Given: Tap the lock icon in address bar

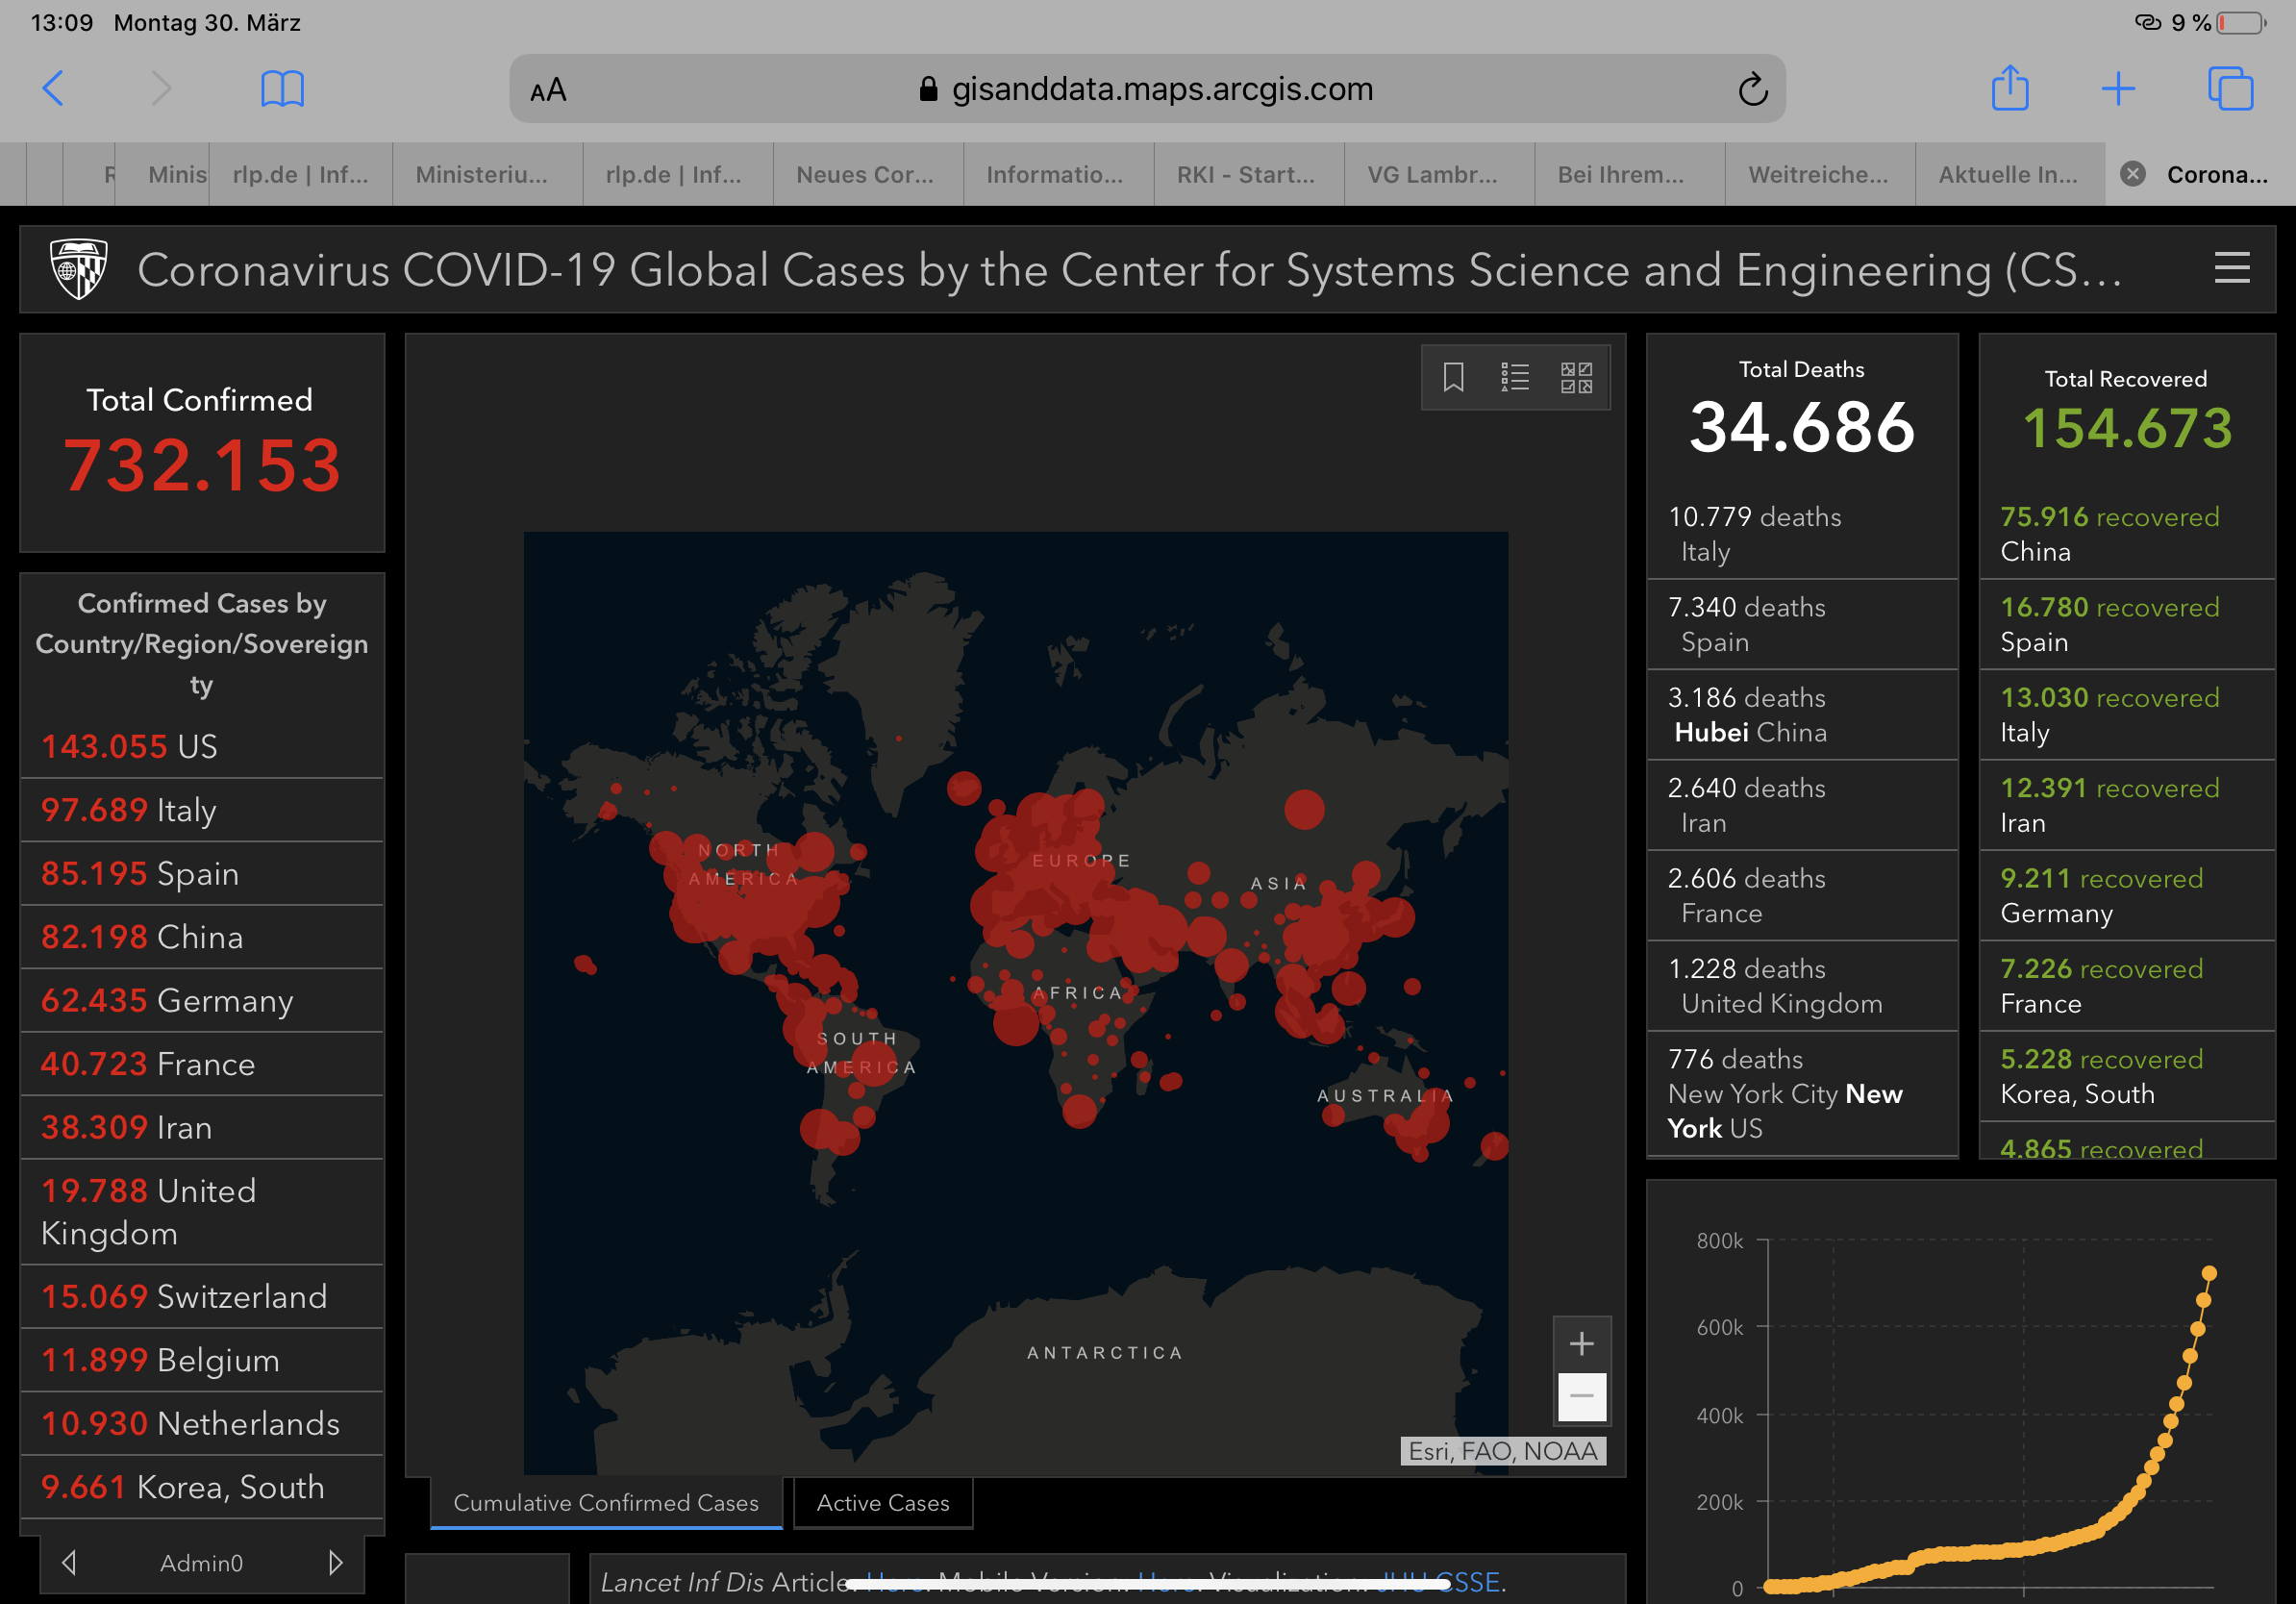Looking at the screenshot, I should pos(928,89).
